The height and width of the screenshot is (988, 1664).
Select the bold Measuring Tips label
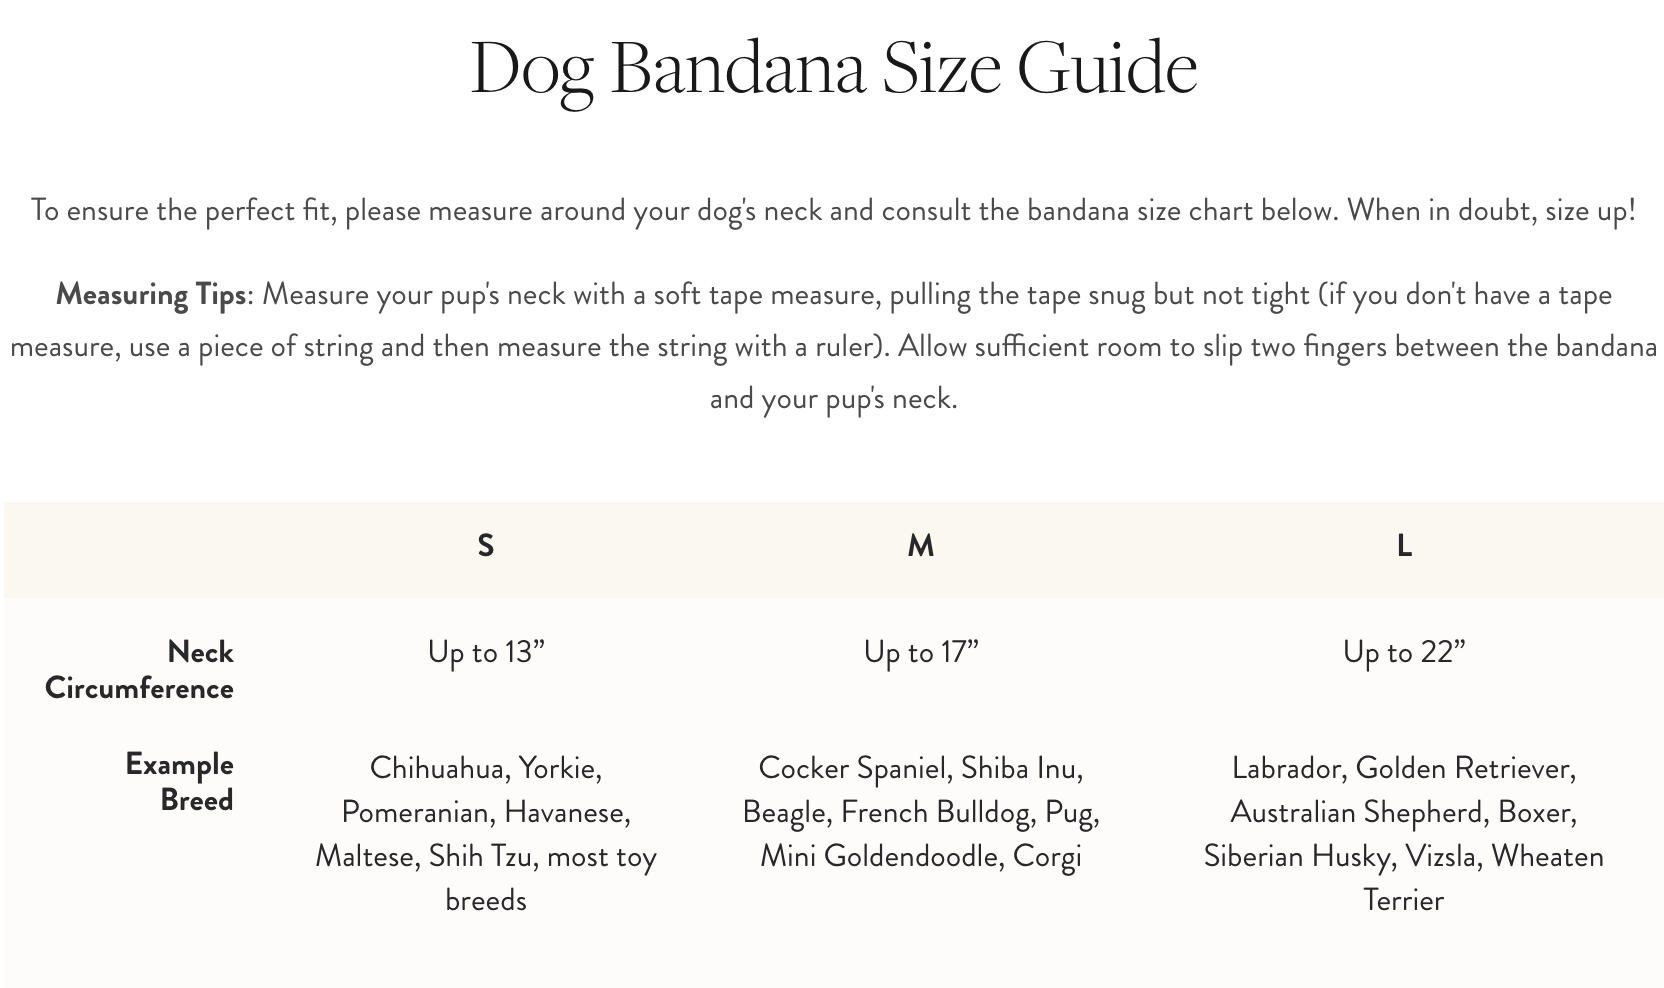(x=151, y=295)
